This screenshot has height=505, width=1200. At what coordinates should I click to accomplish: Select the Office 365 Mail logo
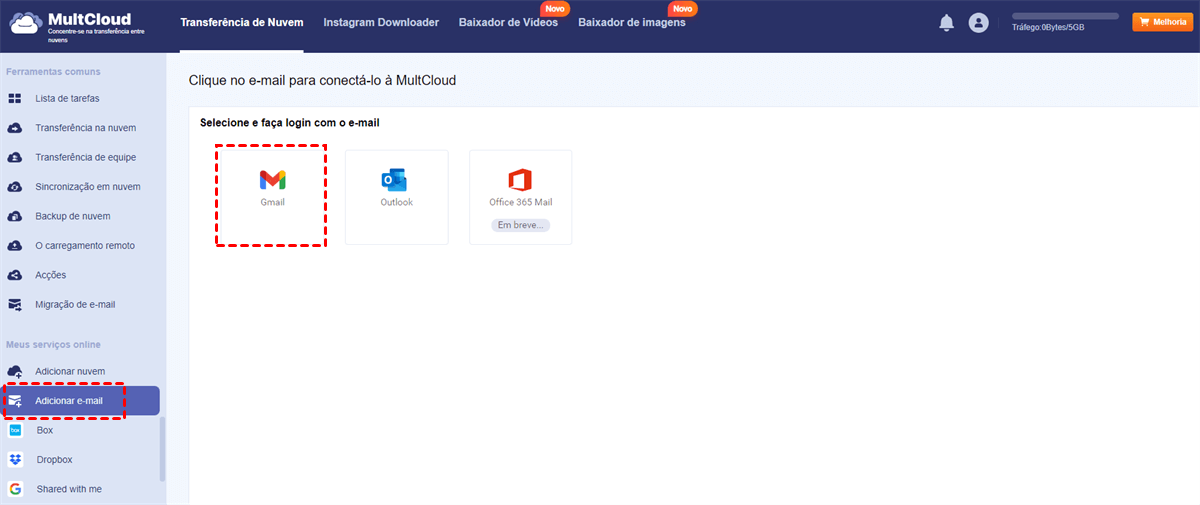[x=520, y=180]
